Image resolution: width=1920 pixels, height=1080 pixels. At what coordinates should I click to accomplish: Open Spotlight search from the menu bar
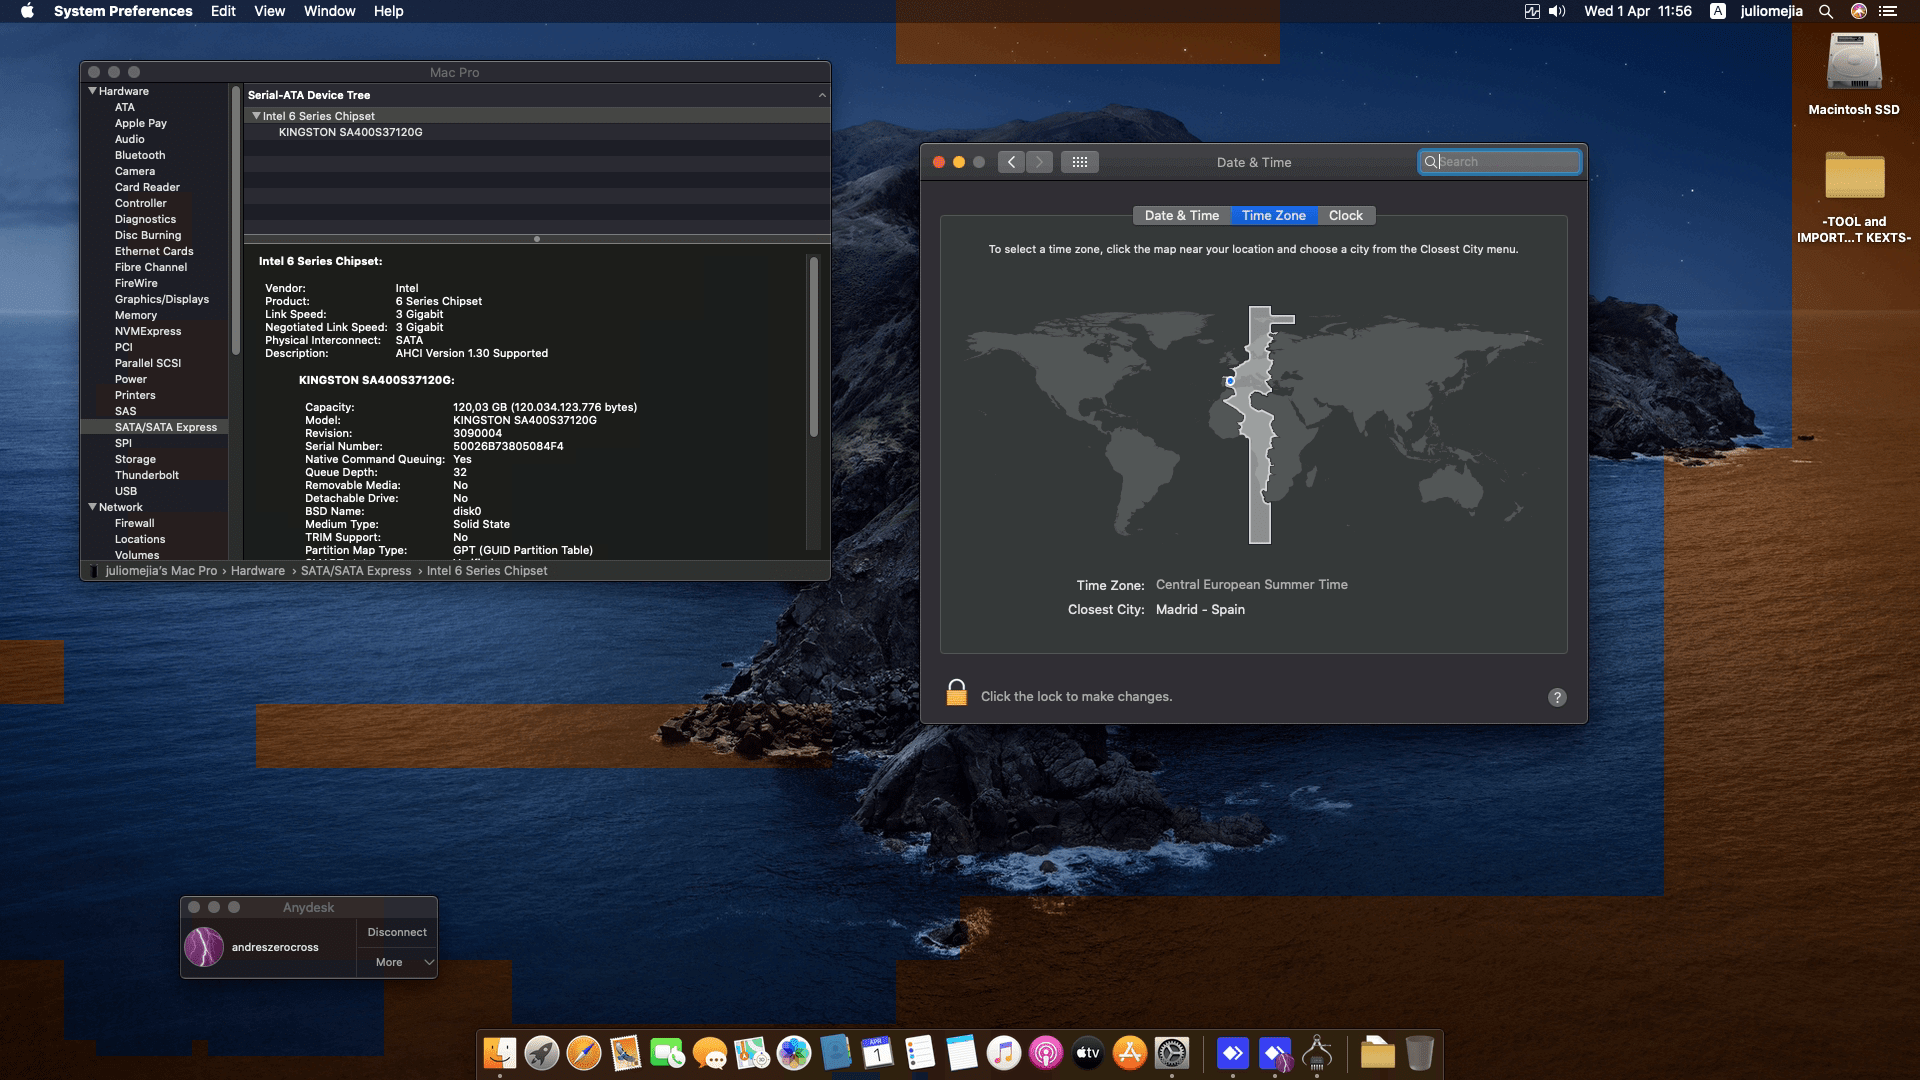[1826, 11]
